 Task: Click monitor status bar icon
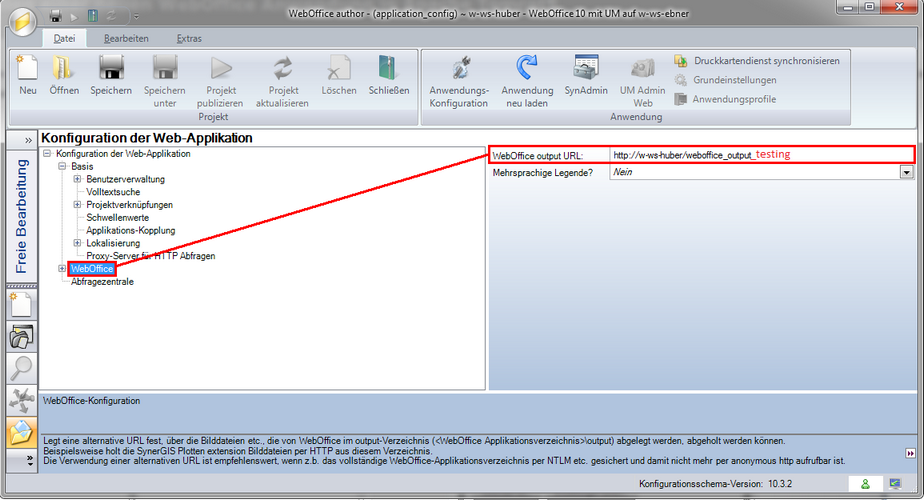[895, 484]
